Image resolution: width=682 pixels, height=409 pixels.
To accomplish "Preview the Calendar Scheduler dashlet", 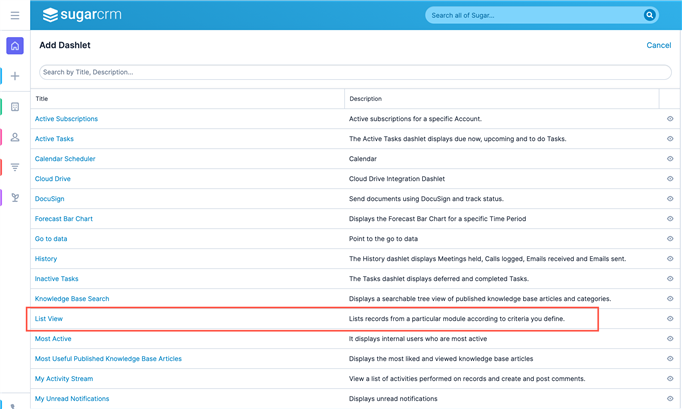I will 670,159.
